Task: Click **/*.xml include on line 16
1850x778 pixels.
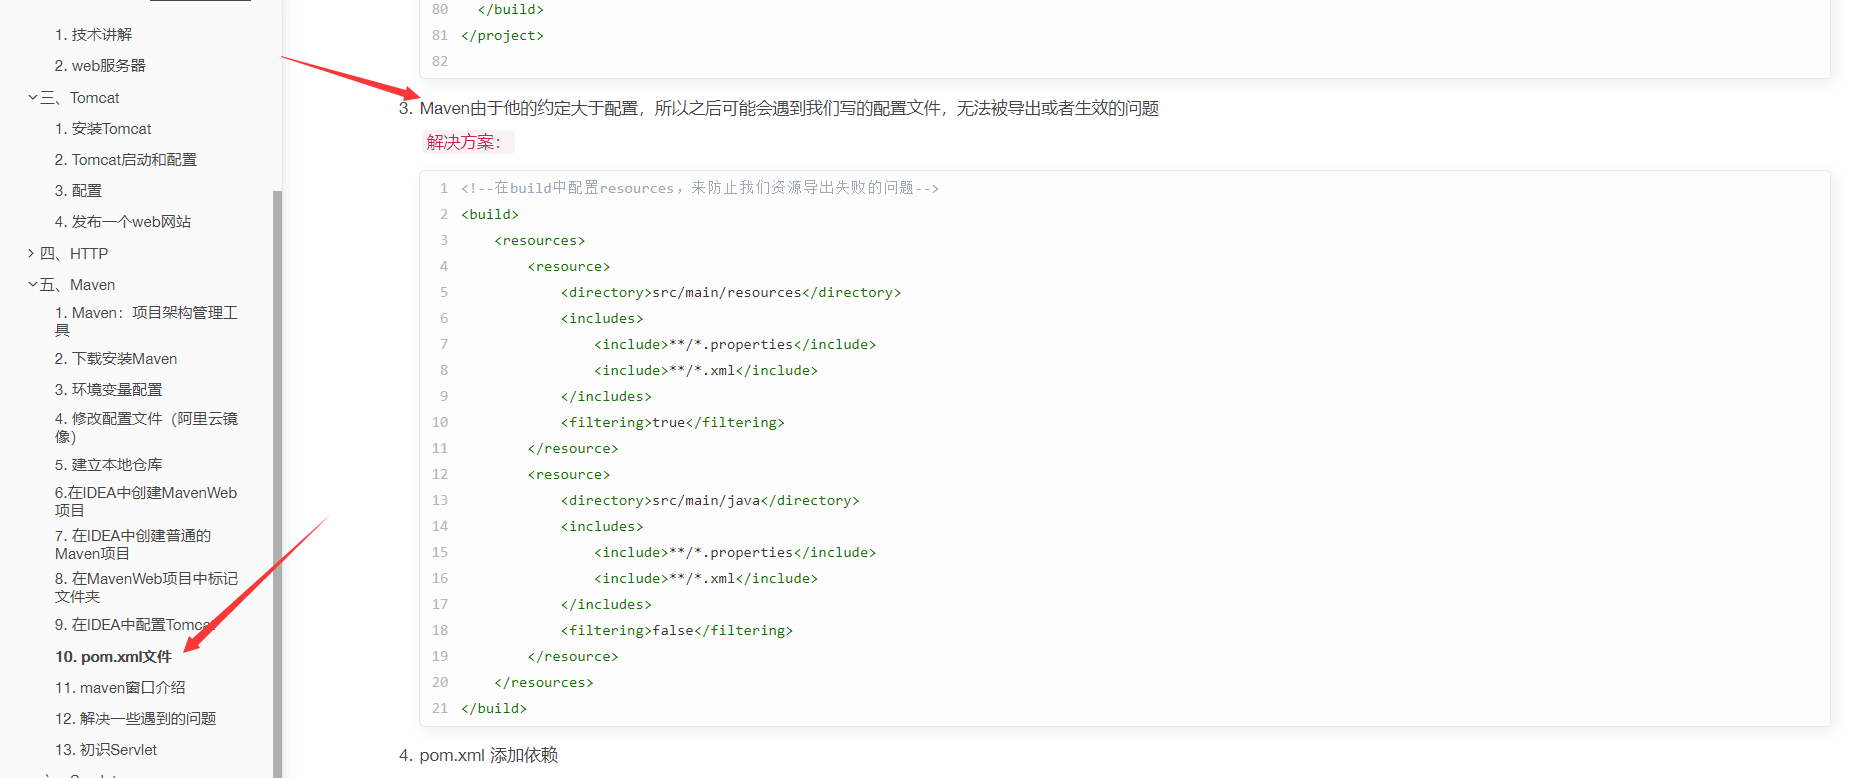Action: 706,578
